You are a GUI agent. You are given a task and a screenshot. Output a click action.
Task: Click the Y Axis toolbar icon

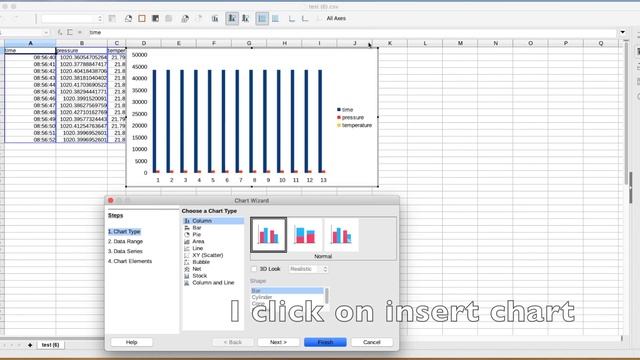pos(305,18)
